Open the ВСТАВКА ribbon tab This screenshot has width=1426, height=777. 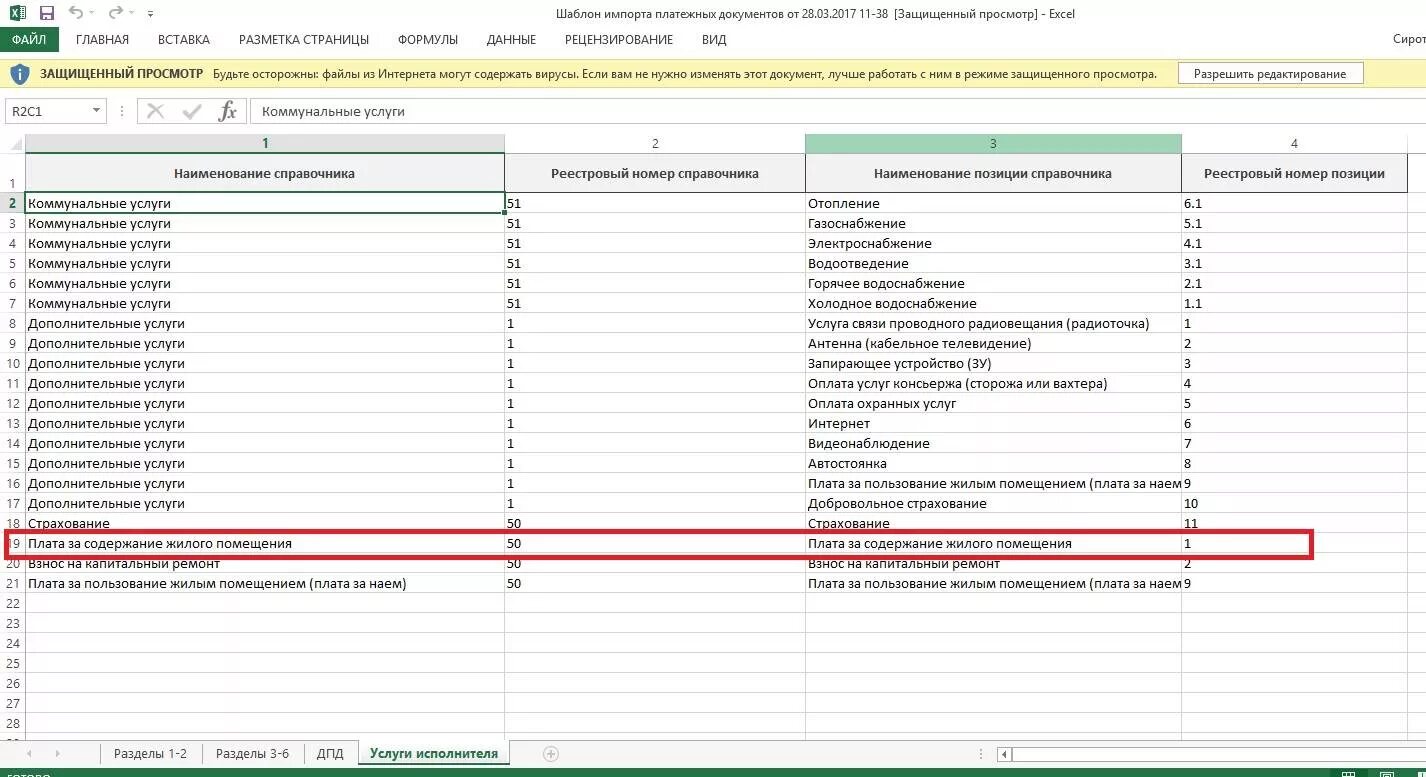(184, 40)
